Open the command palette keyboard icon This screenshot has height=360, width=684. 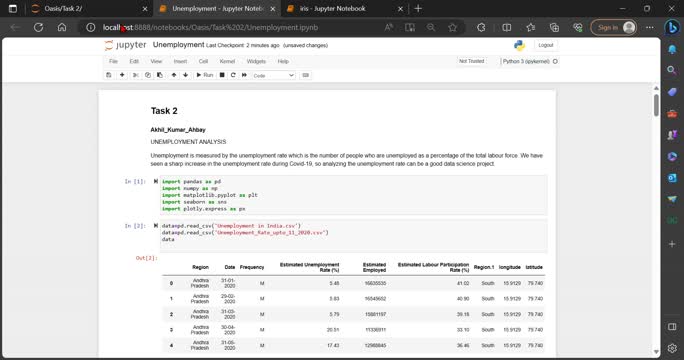(x=305, y=75)
